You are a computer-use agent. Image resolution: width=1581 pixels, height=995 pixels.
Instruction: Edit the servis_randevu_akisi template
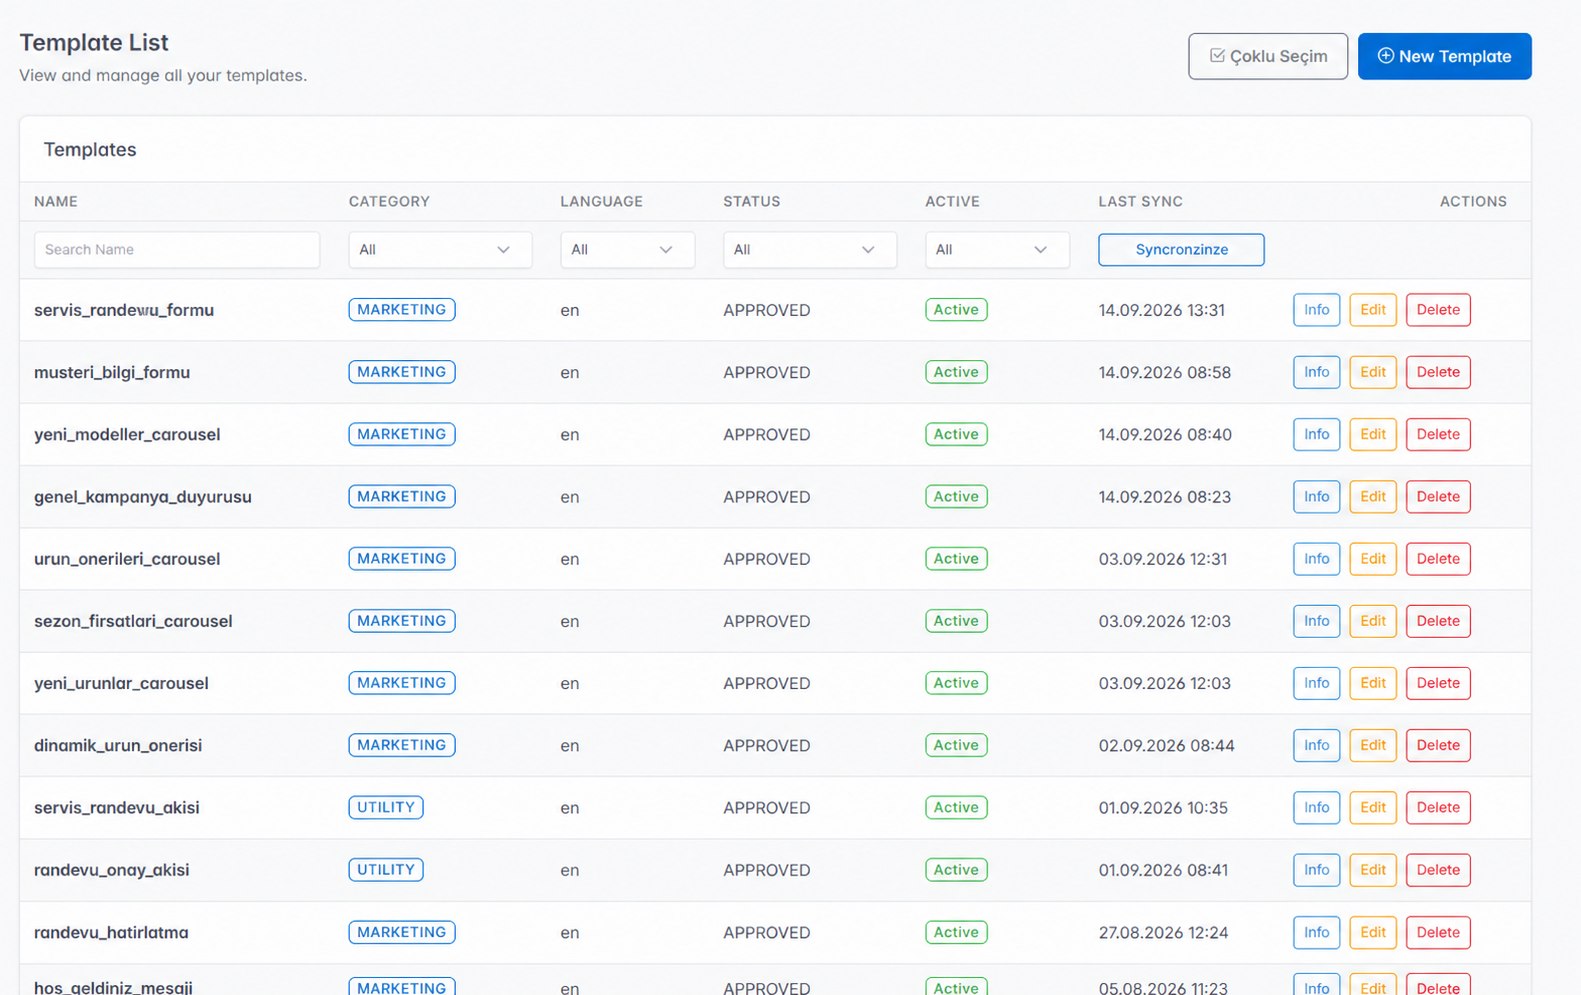[1373, 808]
